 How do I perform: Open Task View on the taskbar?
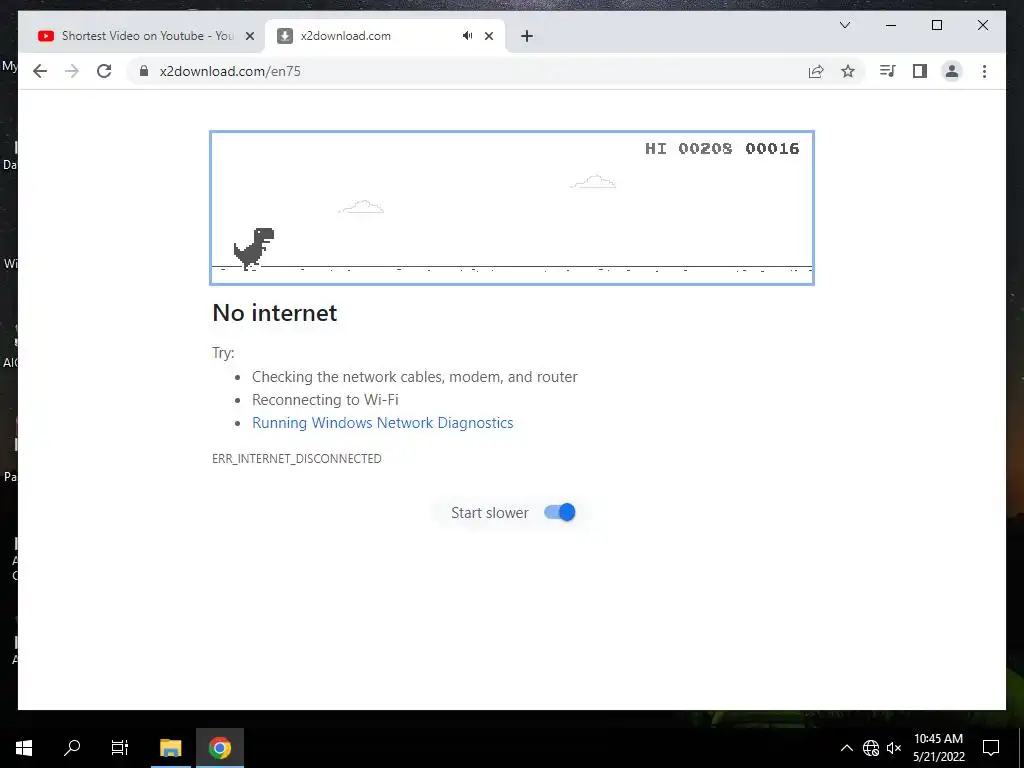coord(120,748)
